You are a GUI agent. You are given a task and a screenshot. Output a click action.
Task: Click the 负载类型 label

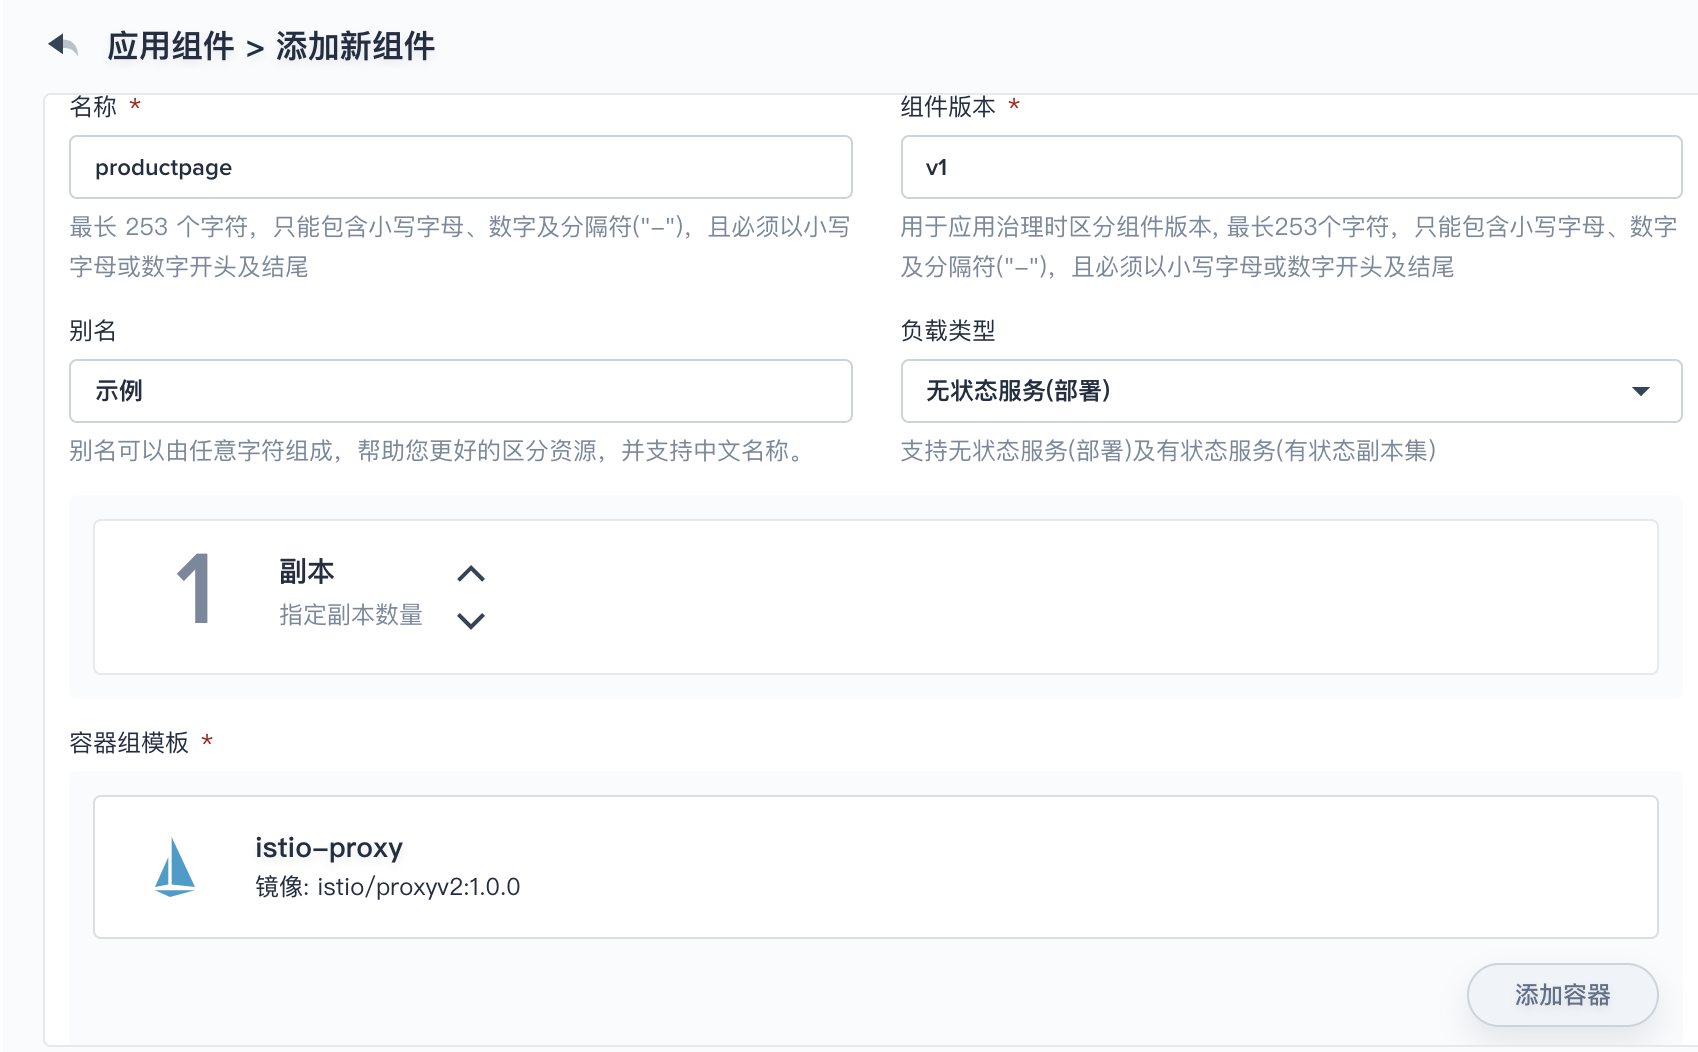pos(948,331)
